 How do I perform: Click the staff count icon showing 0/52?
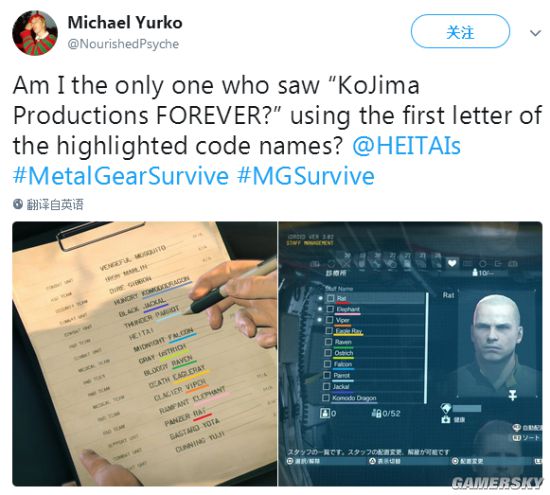pyautogui.click(x=376, y=413)
